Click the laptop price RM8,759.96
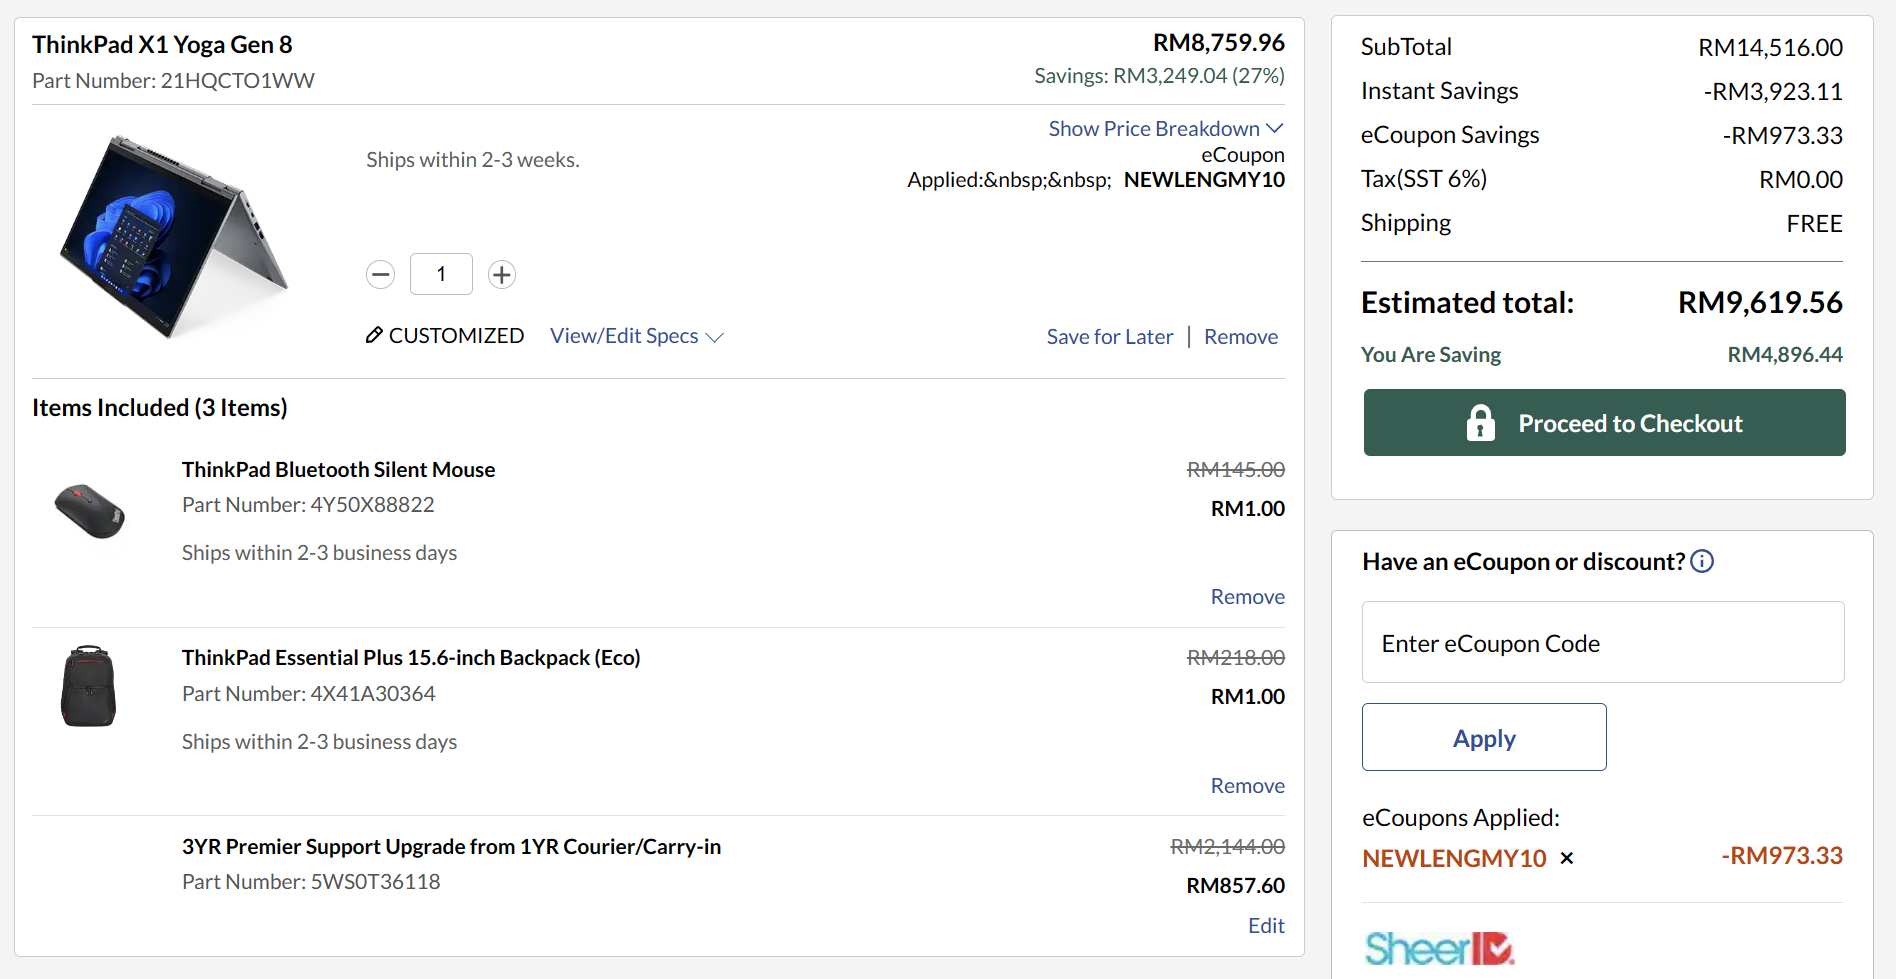 1219,43
